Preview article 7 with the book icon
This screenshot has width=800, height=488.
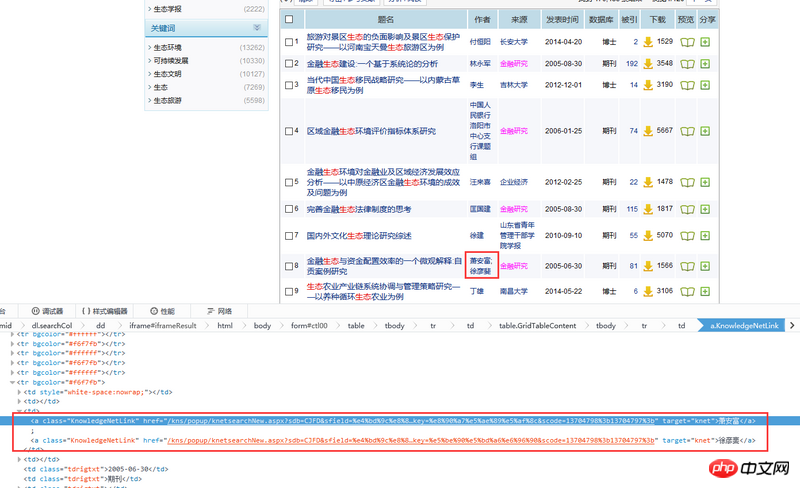click(x=686, y=235)
